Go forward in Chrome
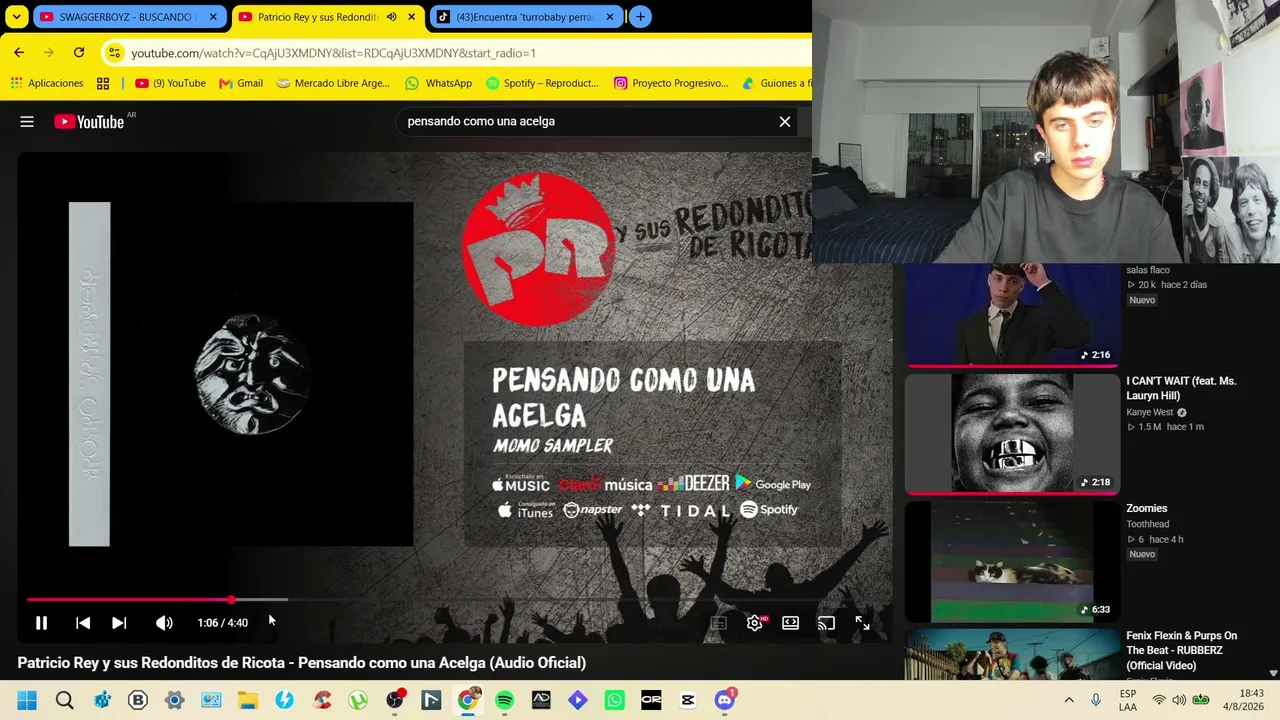Viewport: 1280px width, 720px height. (x=49, y=53)
